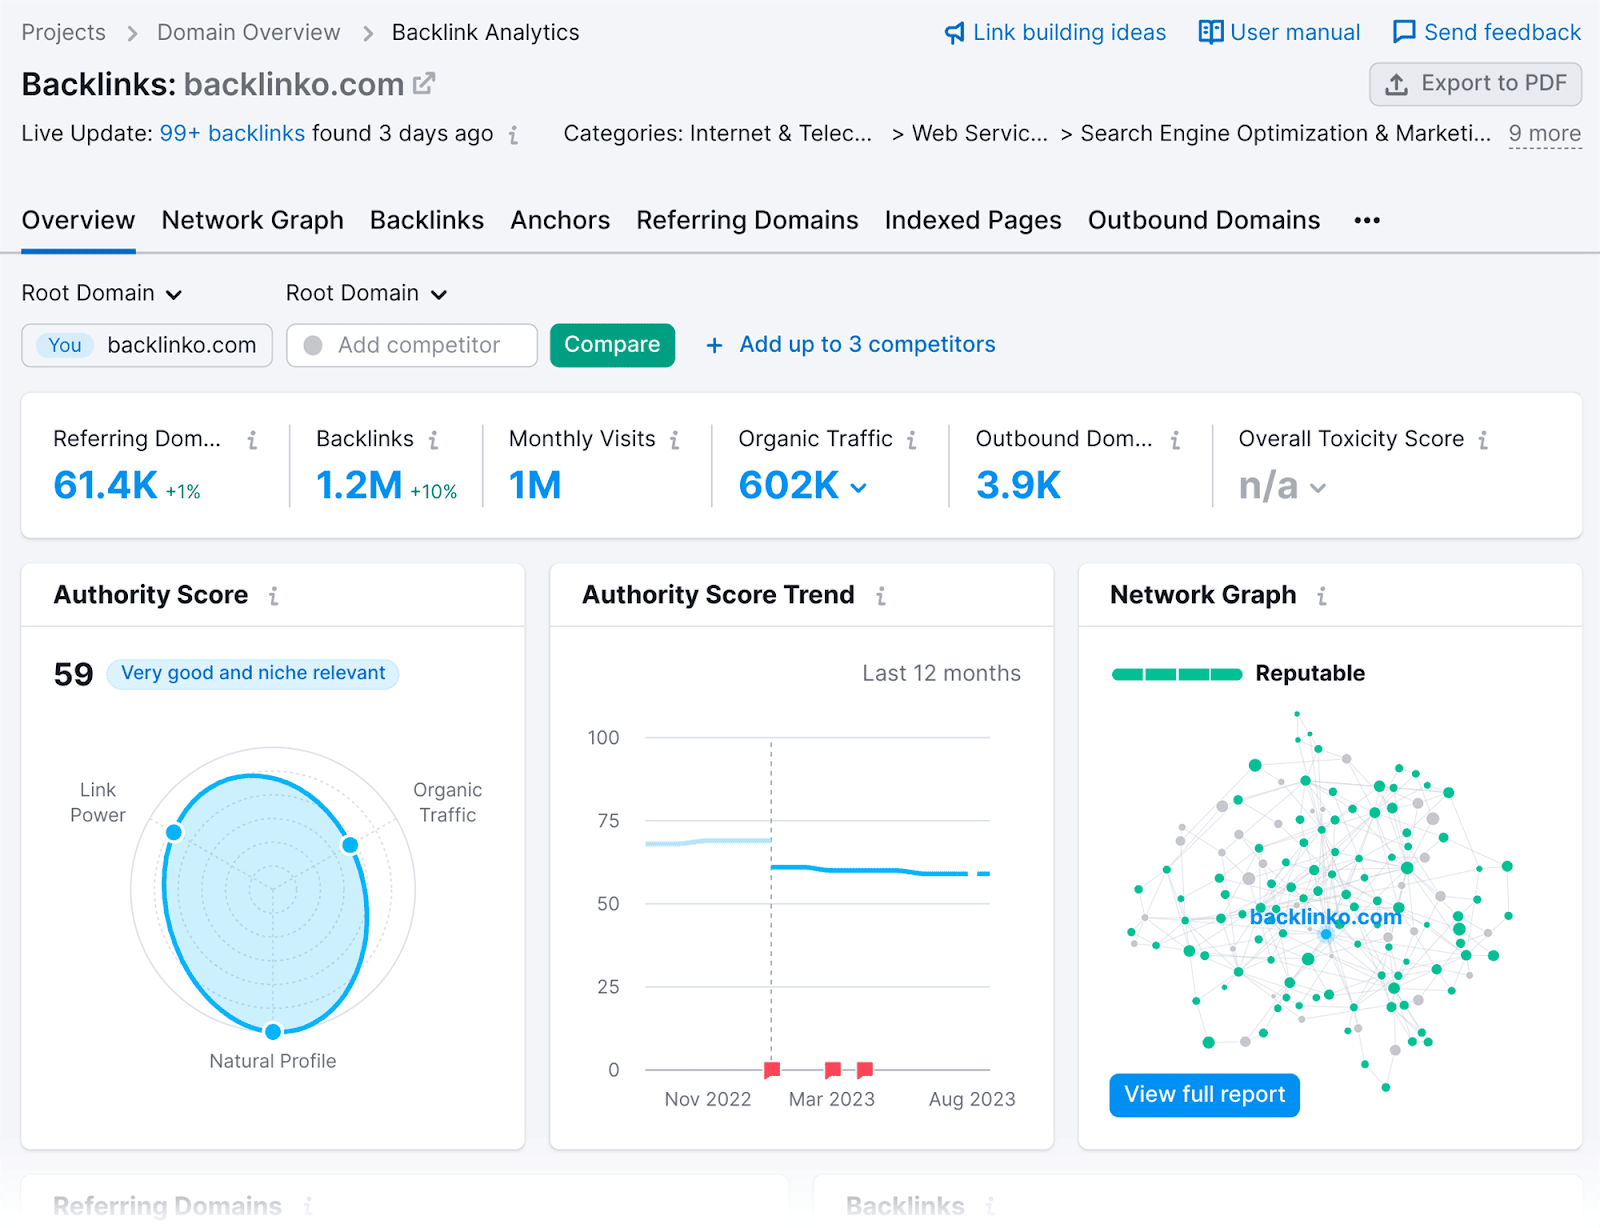Open the first Root Domain dropdown
The width and height of the screenshot is (1600, 1228).
(x=100, y=293)
